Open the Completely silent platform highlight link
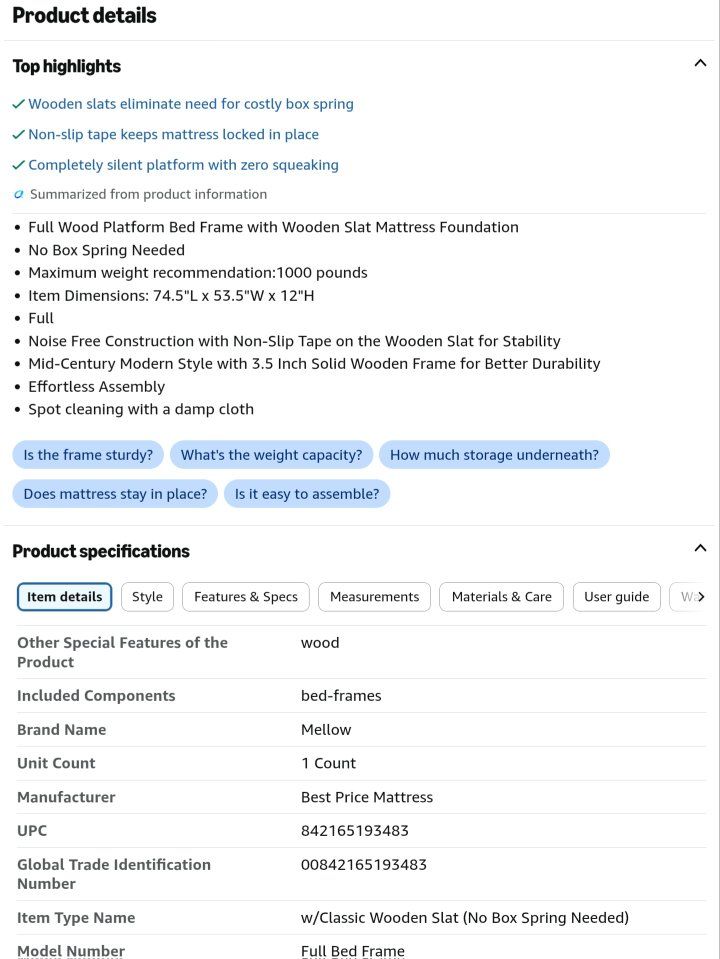Screen dimensions: 720x959 coord(184,165)
